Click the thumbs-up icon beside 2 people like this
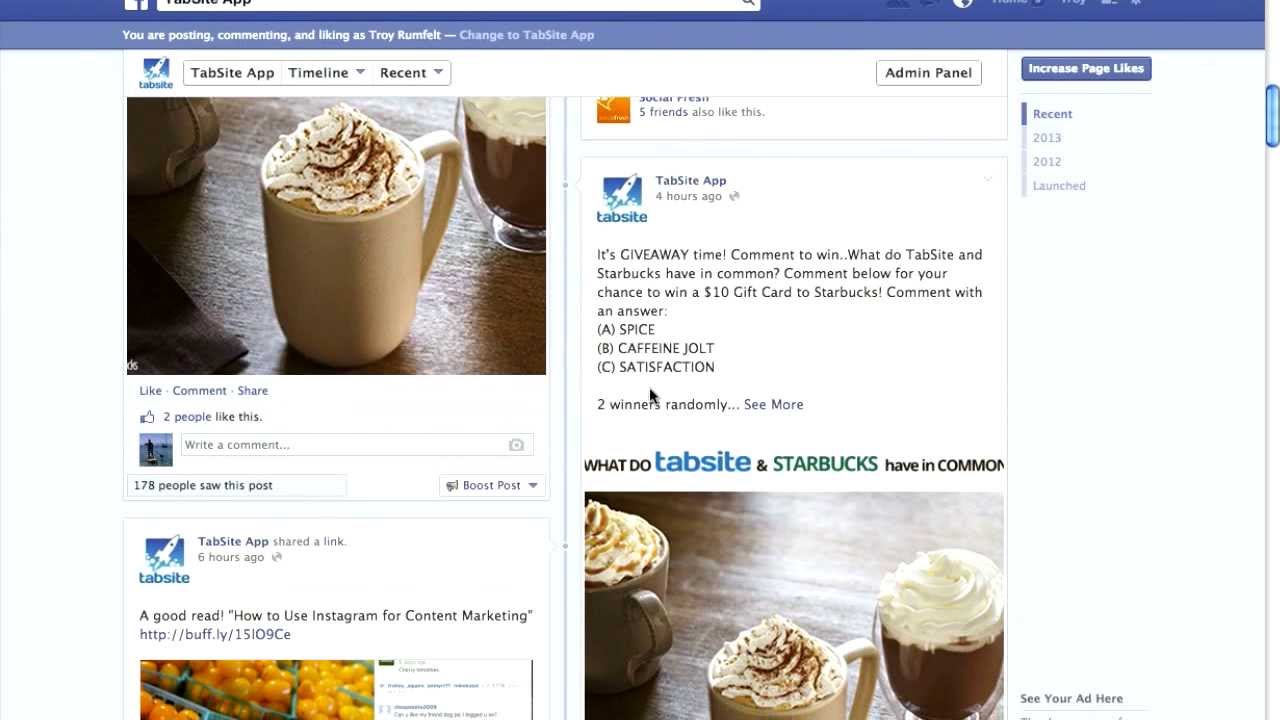 click(147, 417)
